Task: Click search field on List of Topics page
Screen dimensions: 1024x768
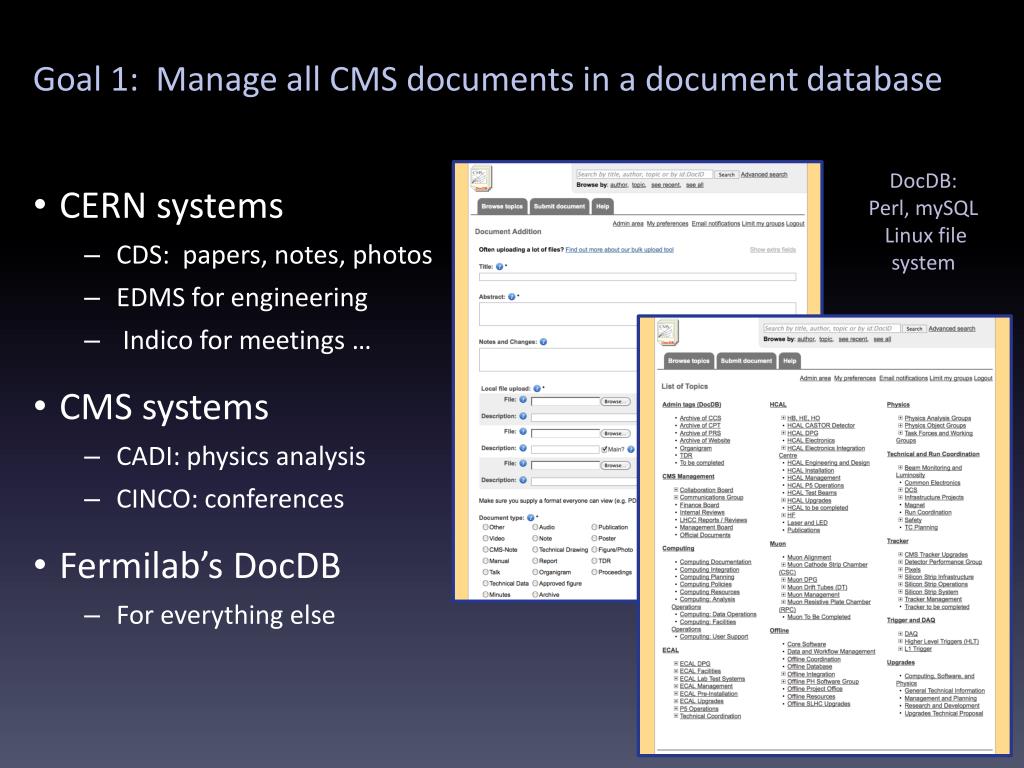Action: (x=831, y=328)
